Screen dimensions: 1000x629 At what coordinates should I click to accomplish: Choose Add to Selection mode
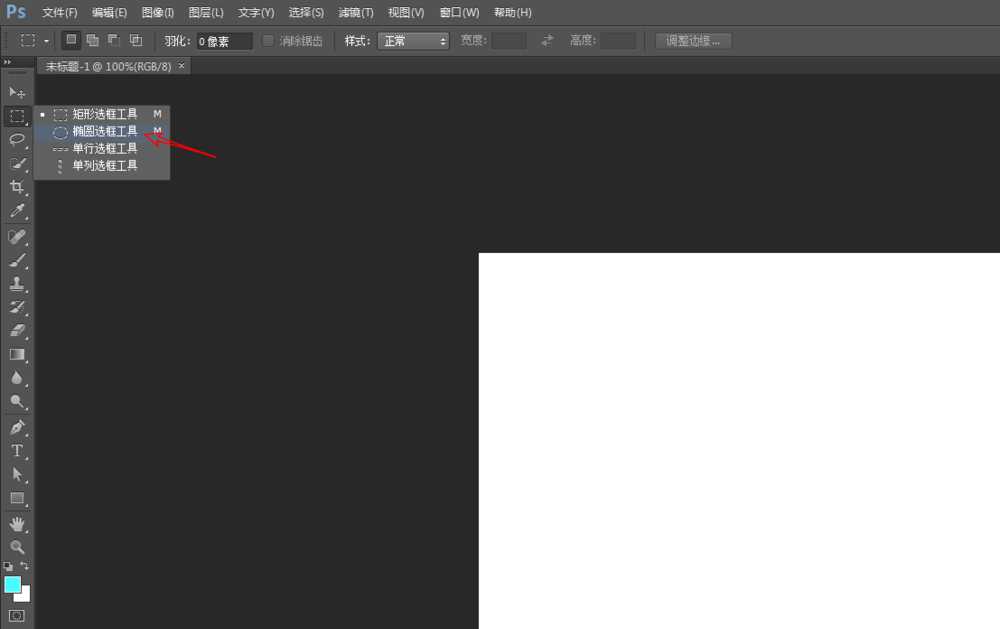coord(92,40)
